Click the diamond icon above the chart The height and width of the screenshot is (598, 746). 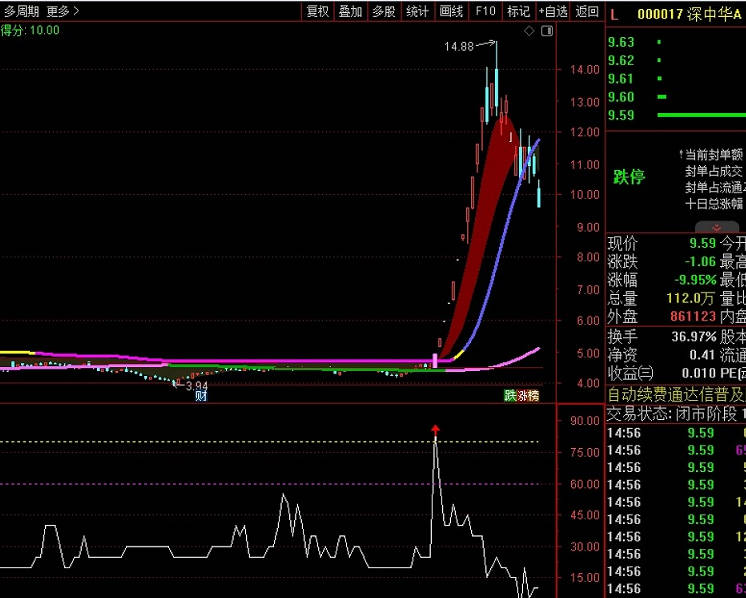[x=529, y=31]
